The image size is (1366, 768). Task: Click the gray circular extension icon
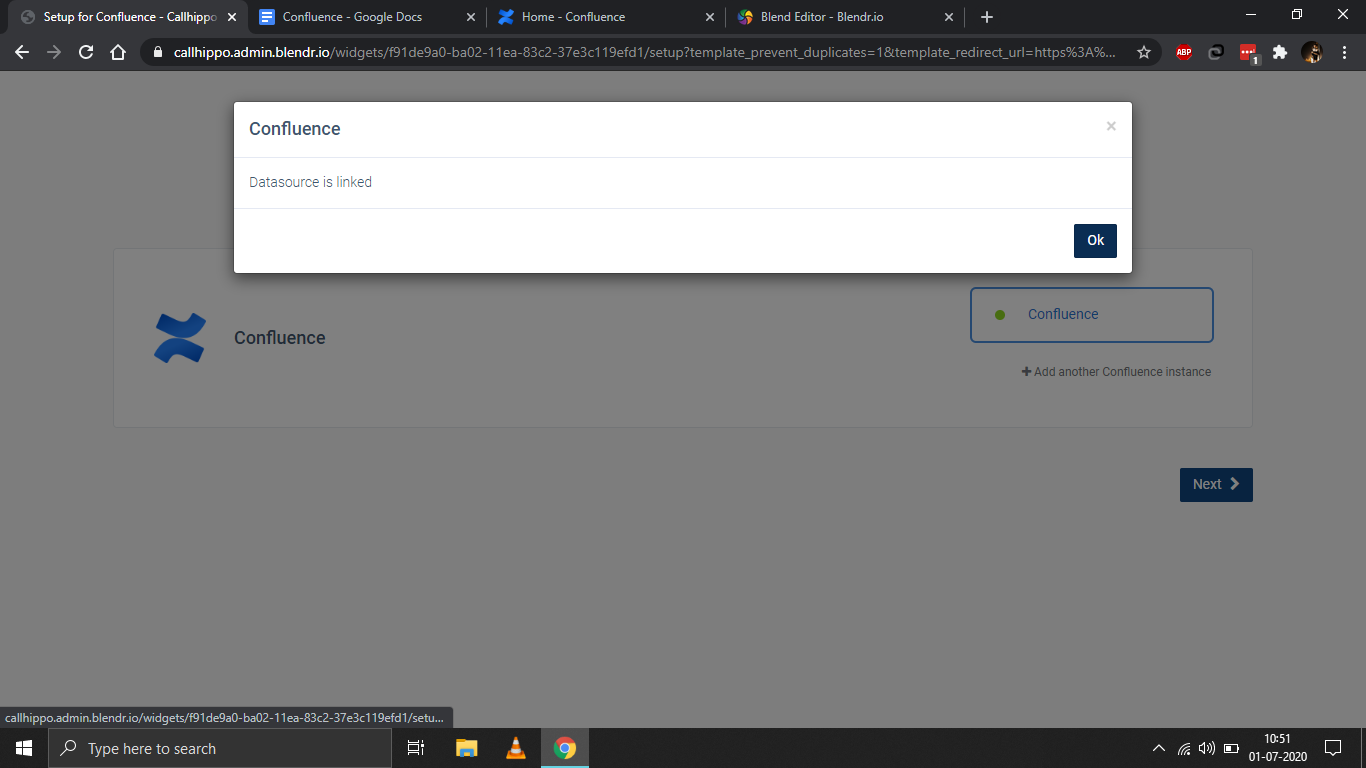(1216, 53)
